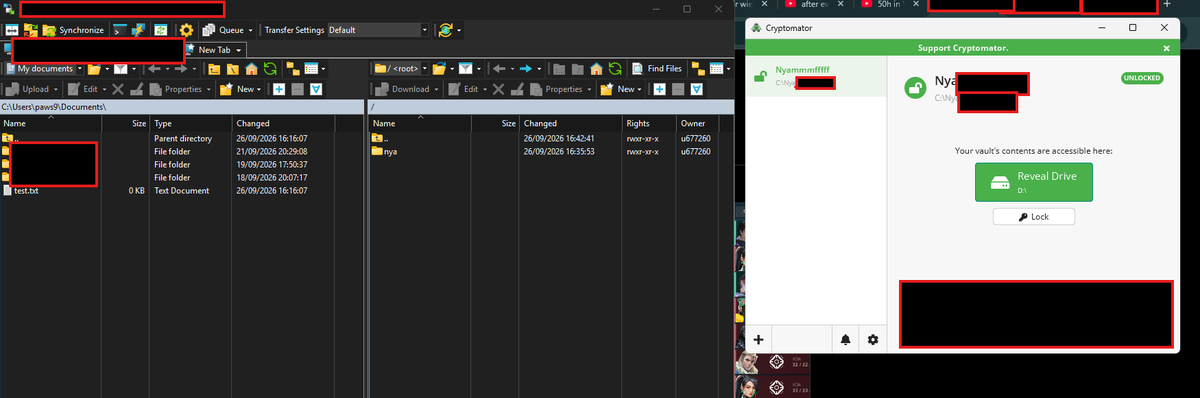Open Cryptomator settings gear icon

872,340
